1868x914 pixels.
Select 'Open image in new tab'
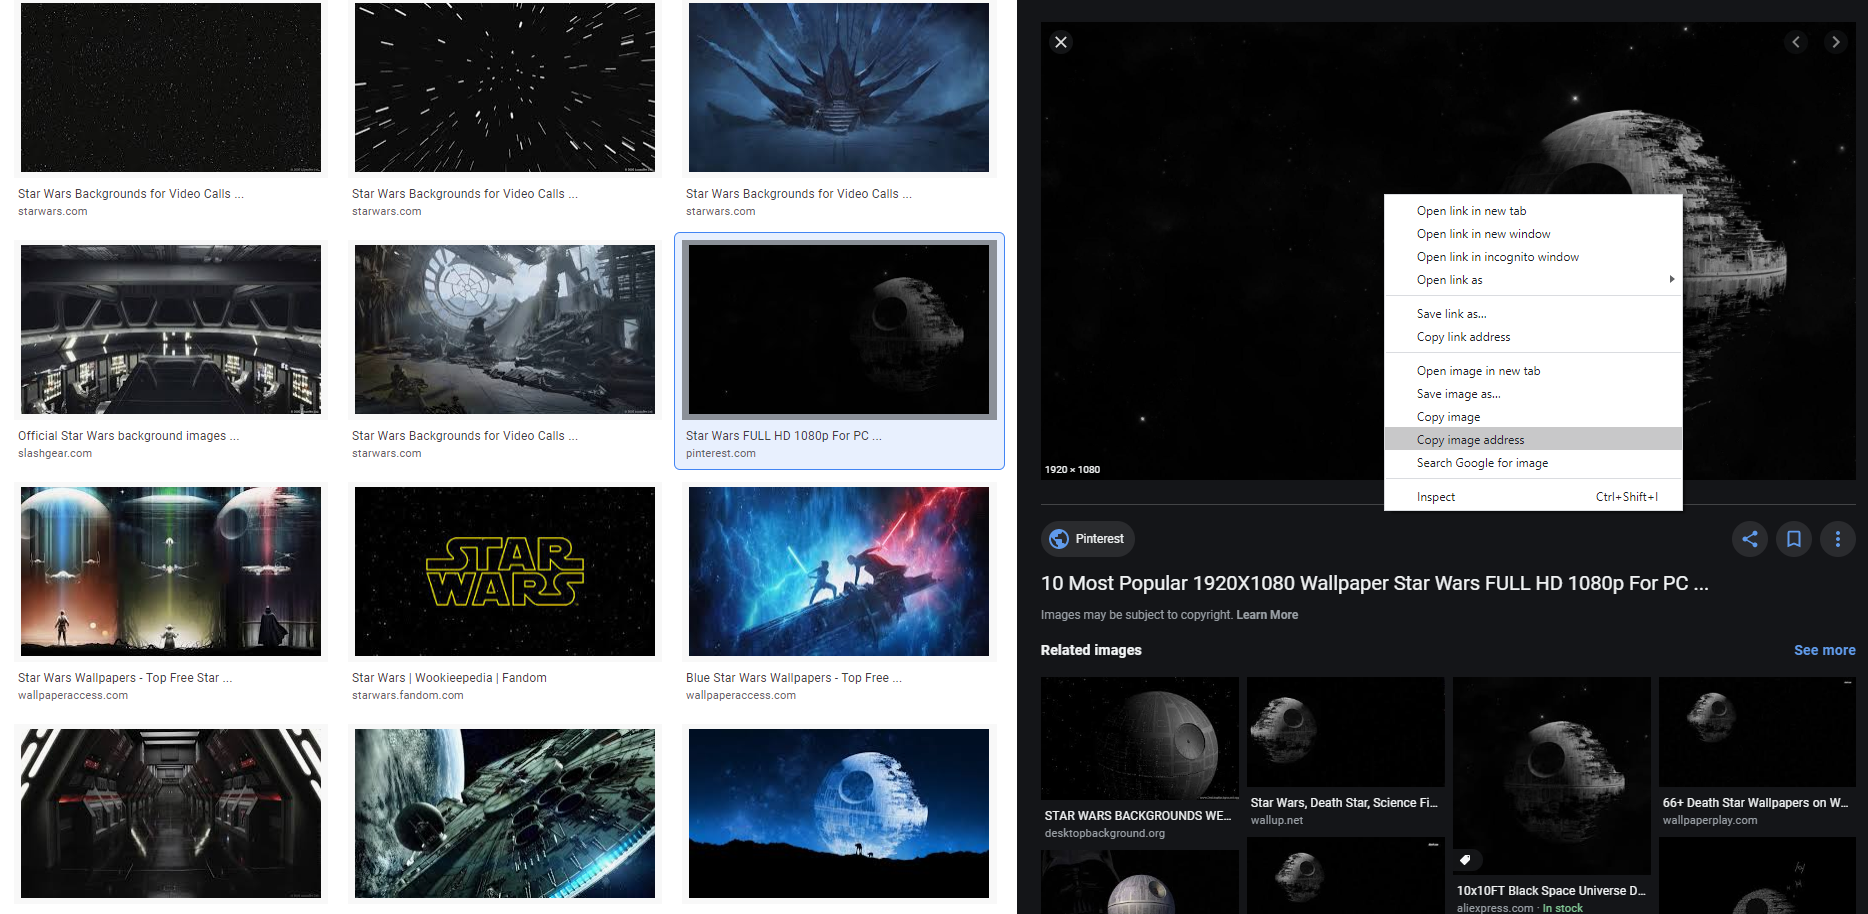(1533, 371)
